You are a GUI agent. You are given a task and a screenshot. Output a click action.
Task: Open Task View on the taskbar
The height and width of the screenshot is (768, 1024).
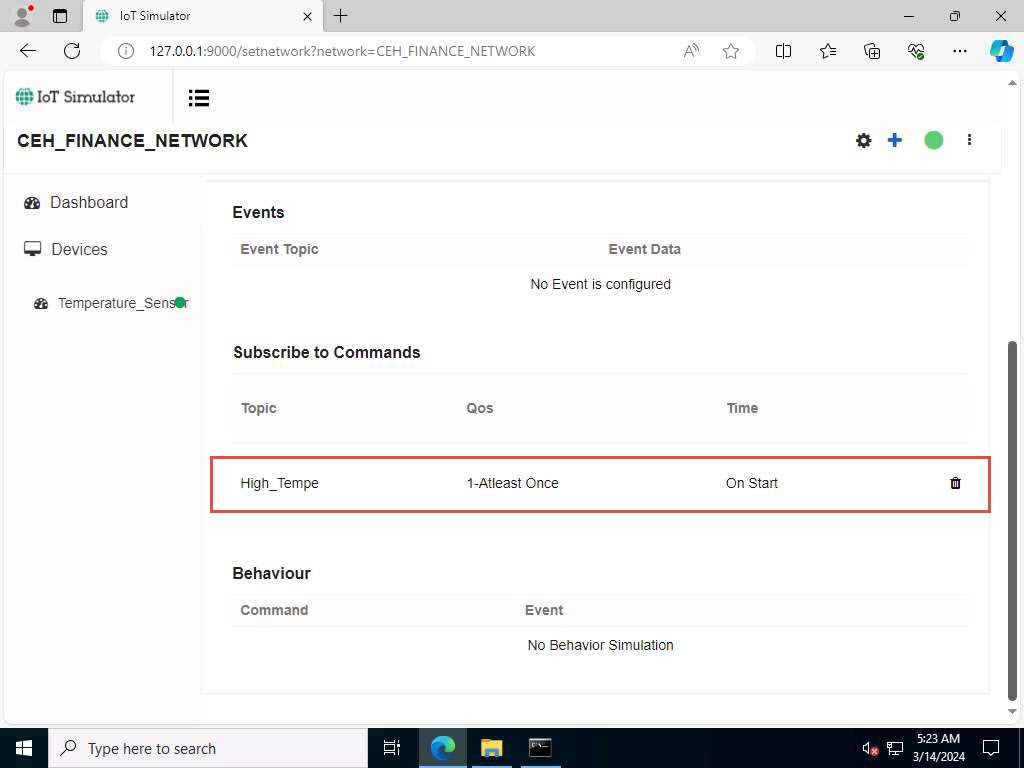tap(392, 748)
